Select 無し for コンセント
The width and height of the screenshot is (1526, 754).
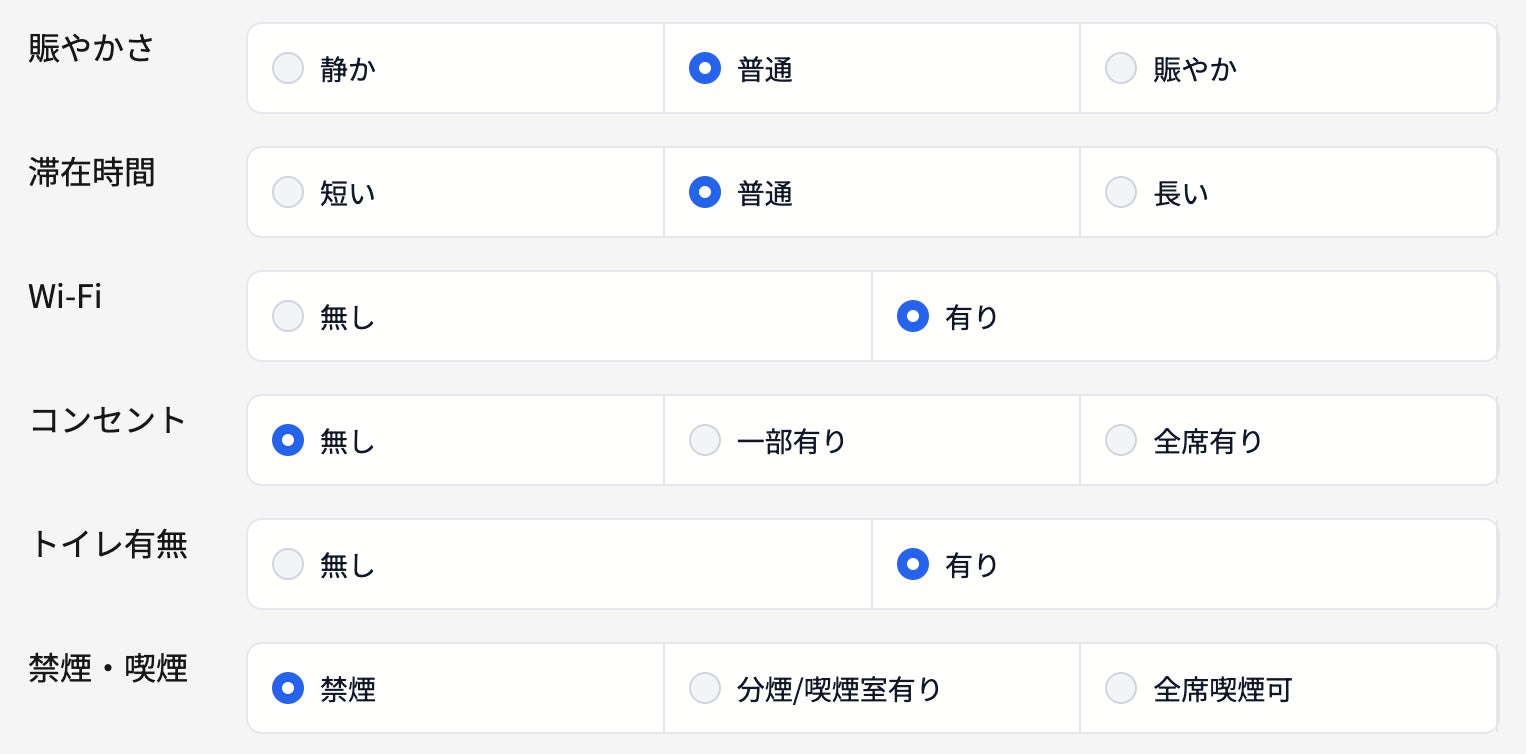tap(288, 440)
